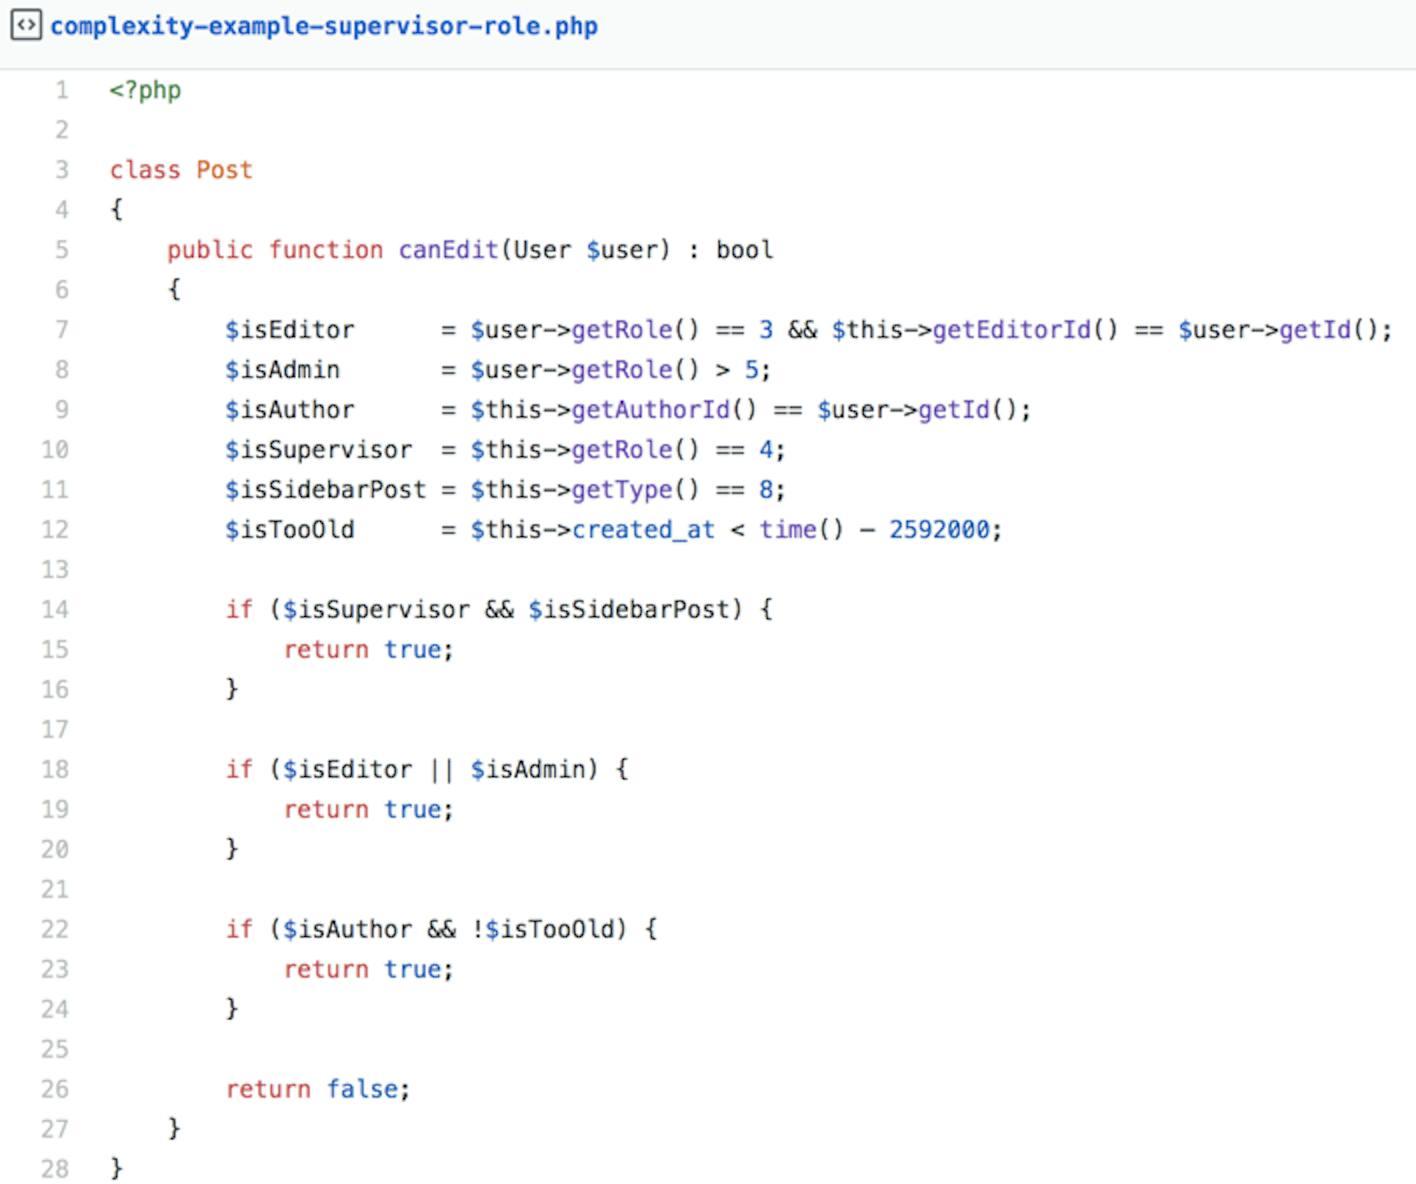The height and width of the screenshot is (1184, 1416).
Task: Open the complexity-example-supervisor-role.php file link
Action: (324, 26)
